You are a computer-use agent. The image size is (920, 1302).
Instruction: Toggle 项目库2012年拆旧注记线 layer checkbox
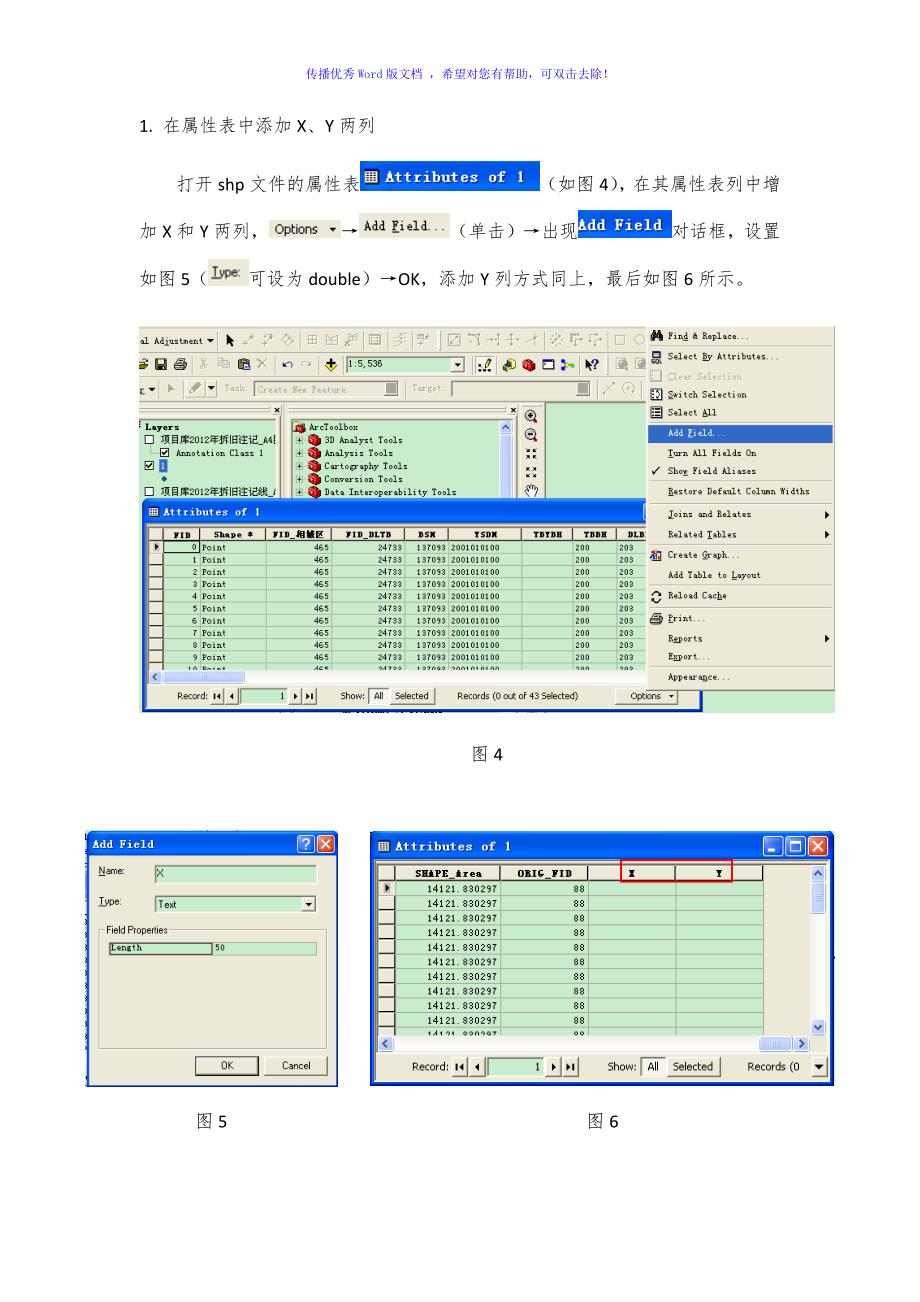[149, 491]
